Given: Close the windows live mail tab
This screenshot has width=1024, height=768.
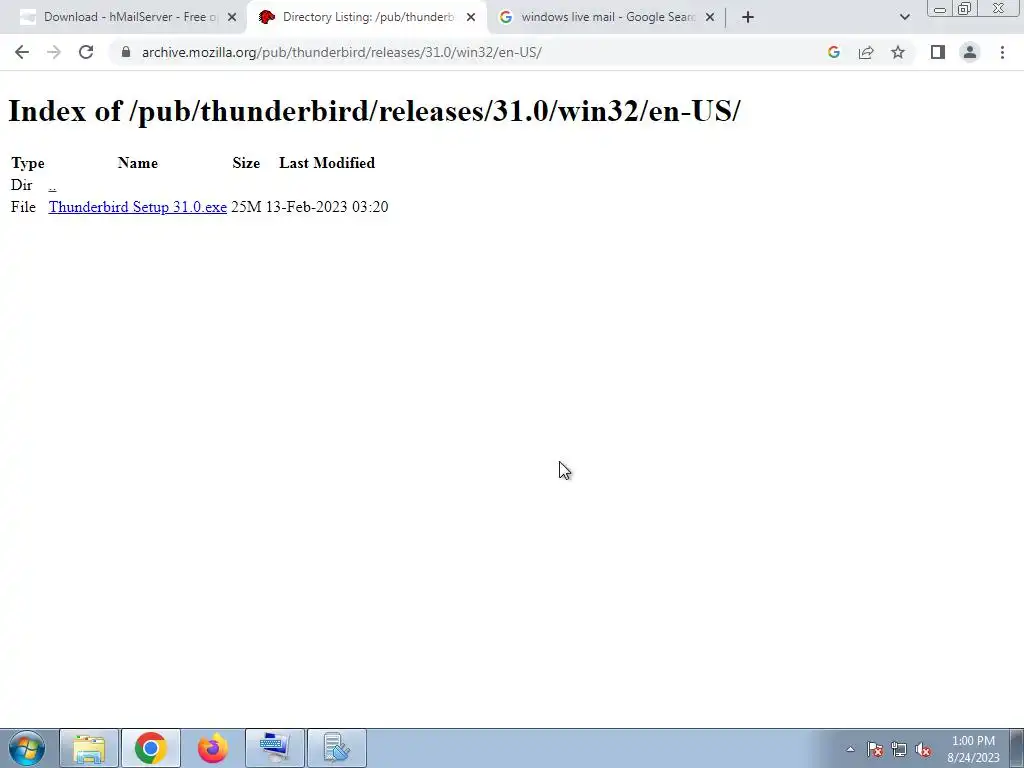Looking at the screenshot, I should (711, 17).
